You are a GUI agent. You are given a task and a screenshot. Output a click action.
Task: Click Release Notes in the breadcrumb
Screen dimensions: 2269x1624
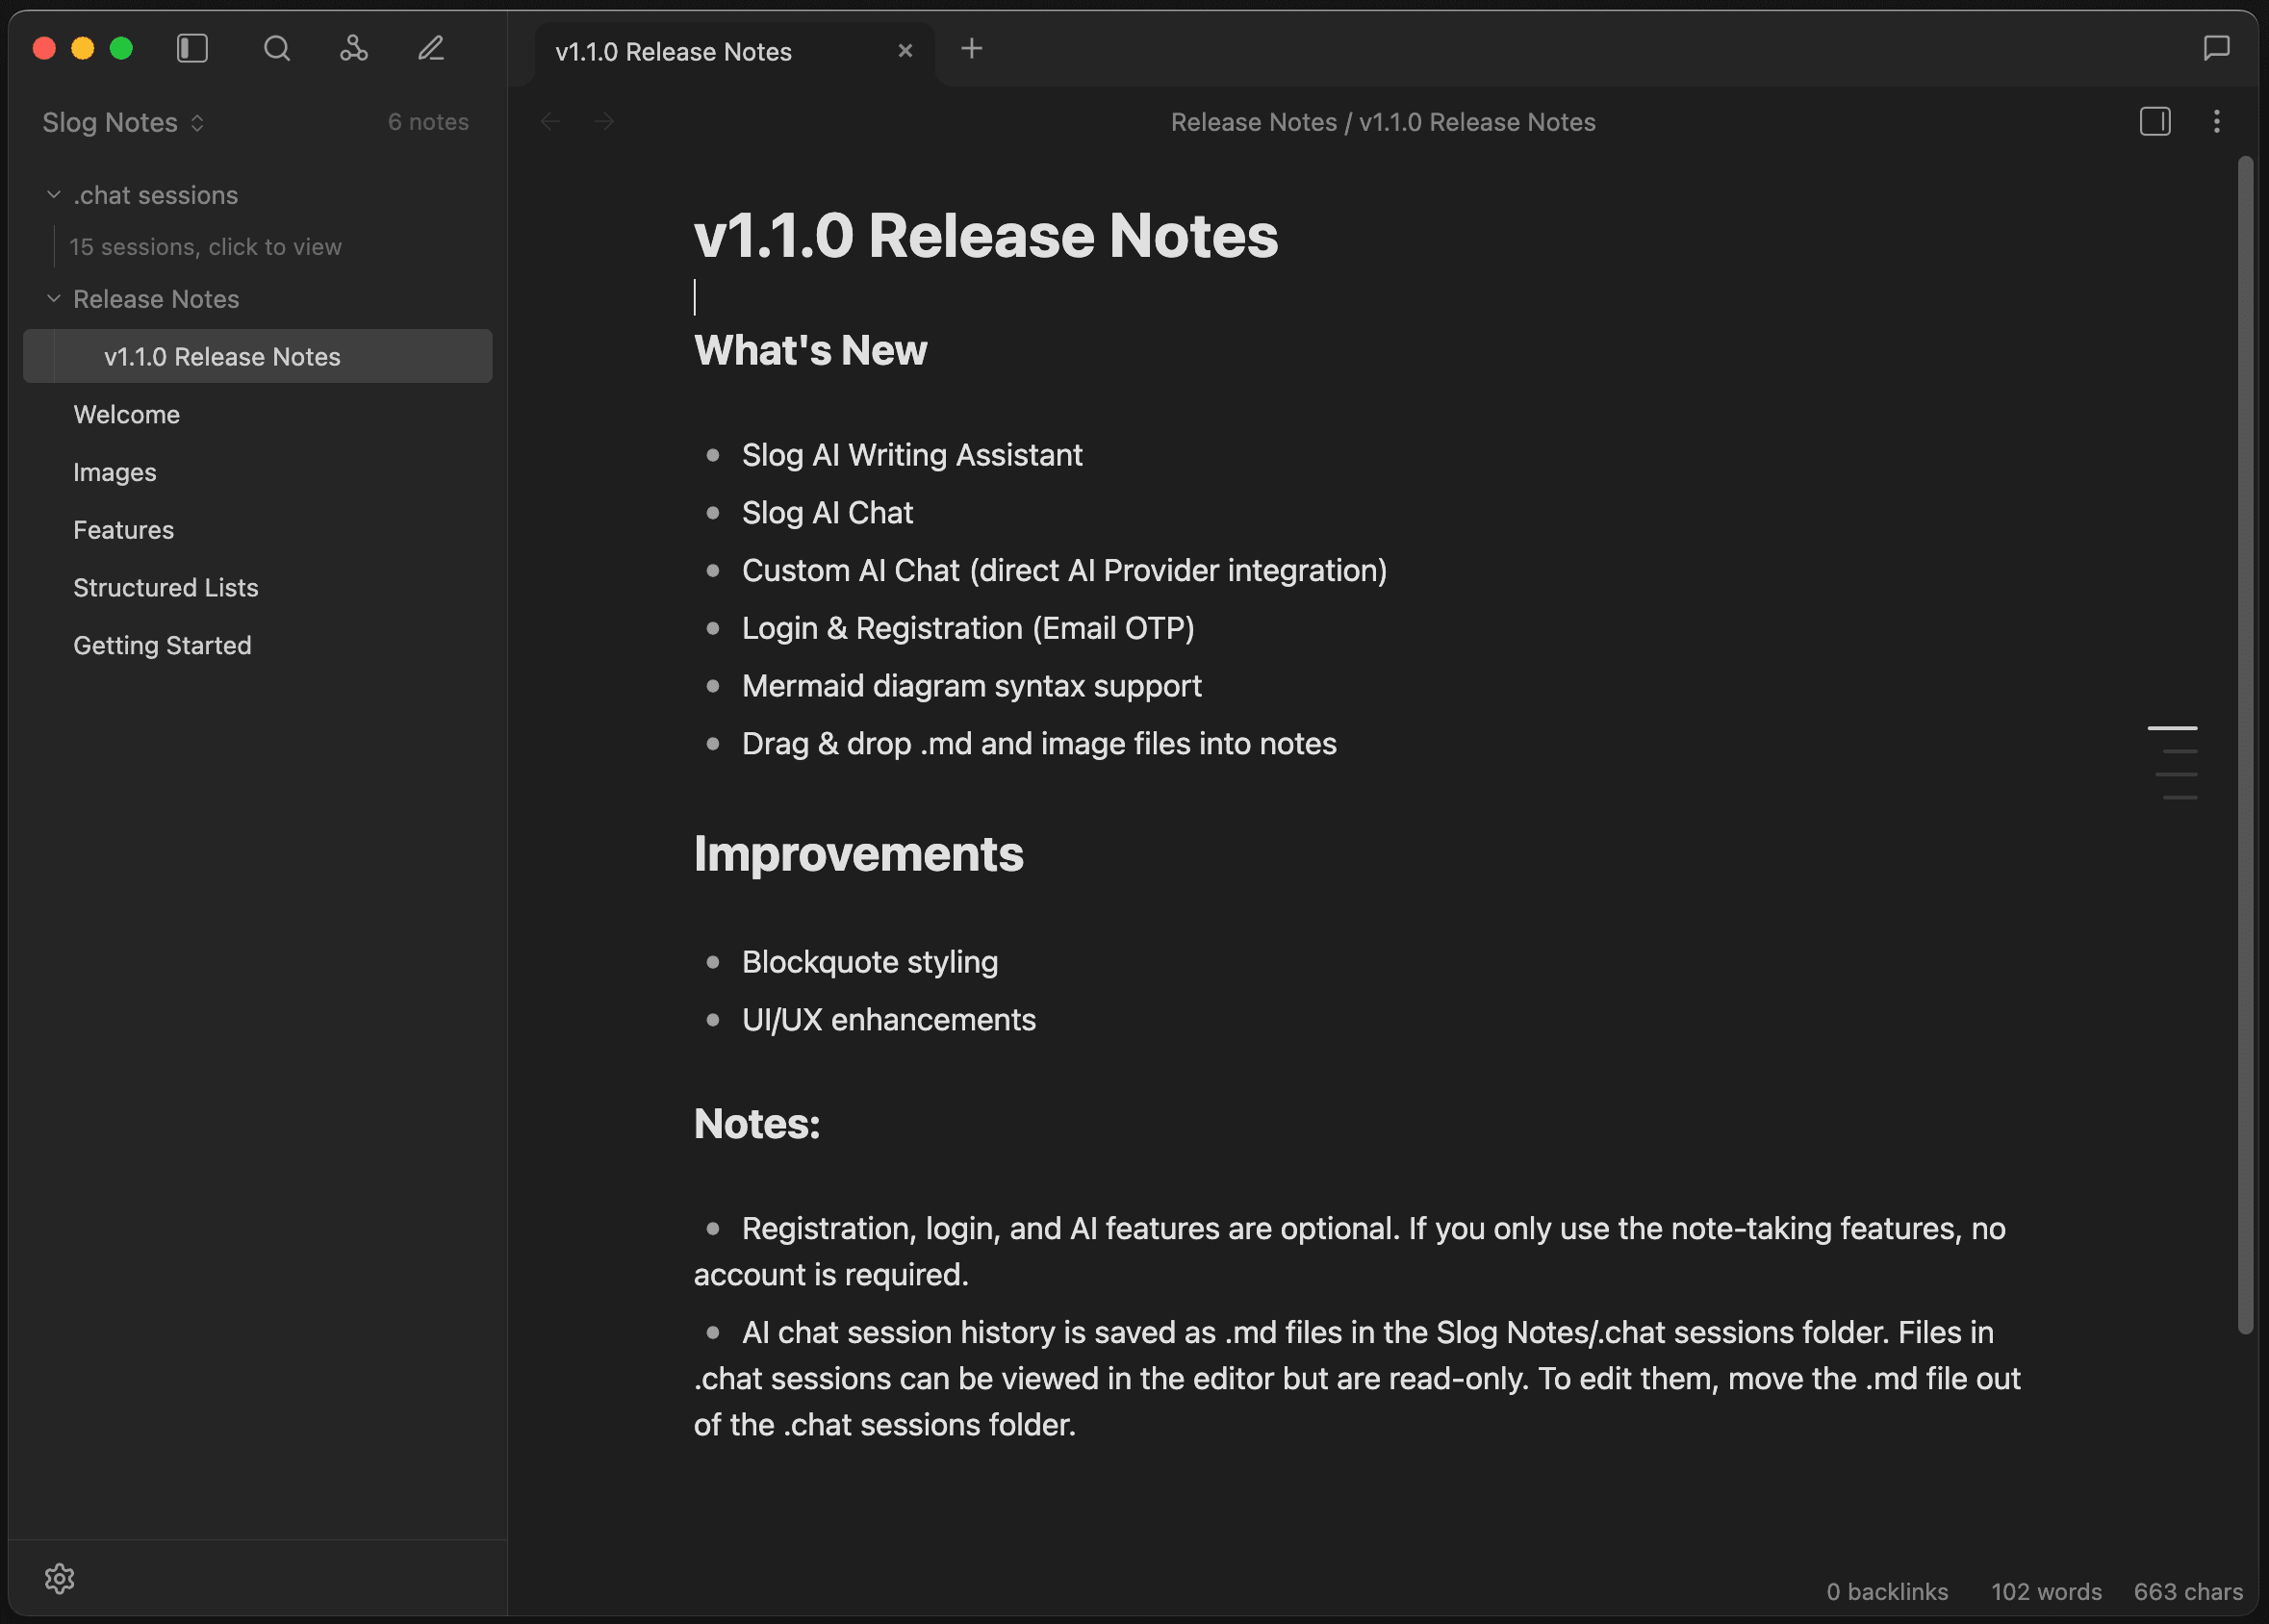(1253, 121)
